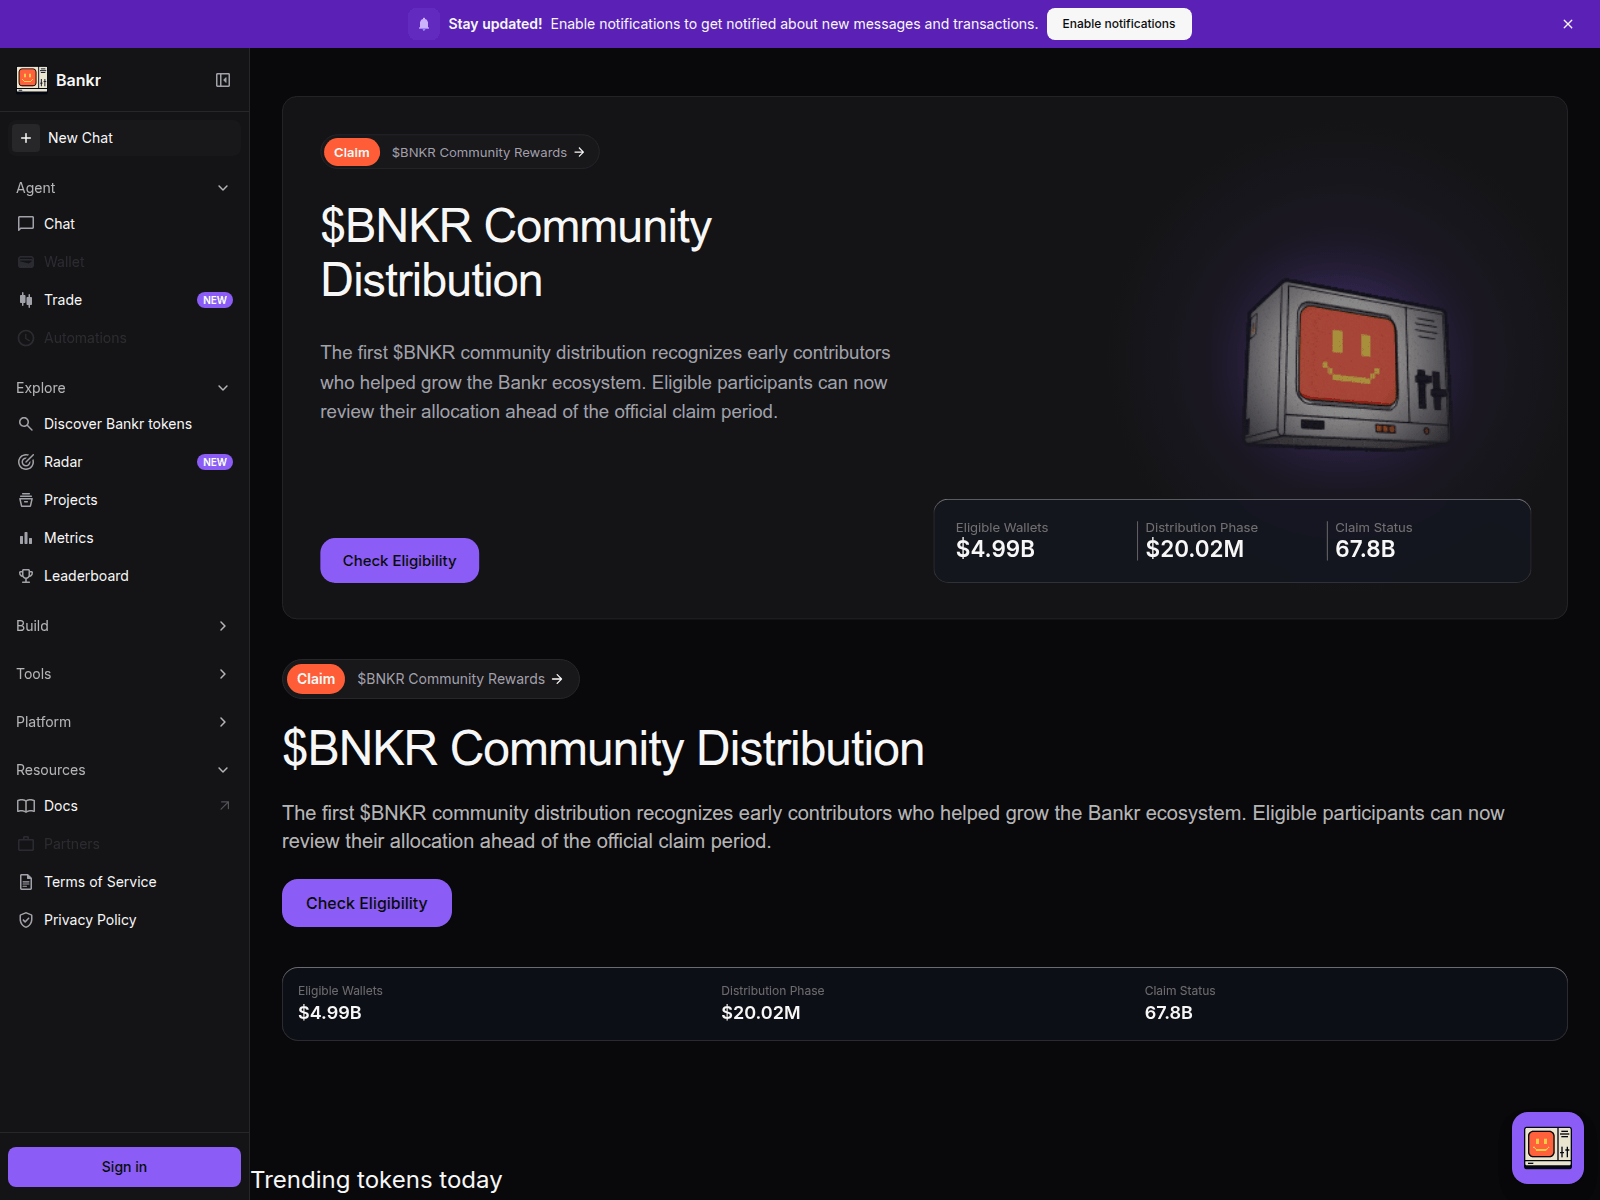Click the Metrics bar chart icon
Image resolution: width=1600 pixels, height=1200 pixels.
tap(26, 538)
